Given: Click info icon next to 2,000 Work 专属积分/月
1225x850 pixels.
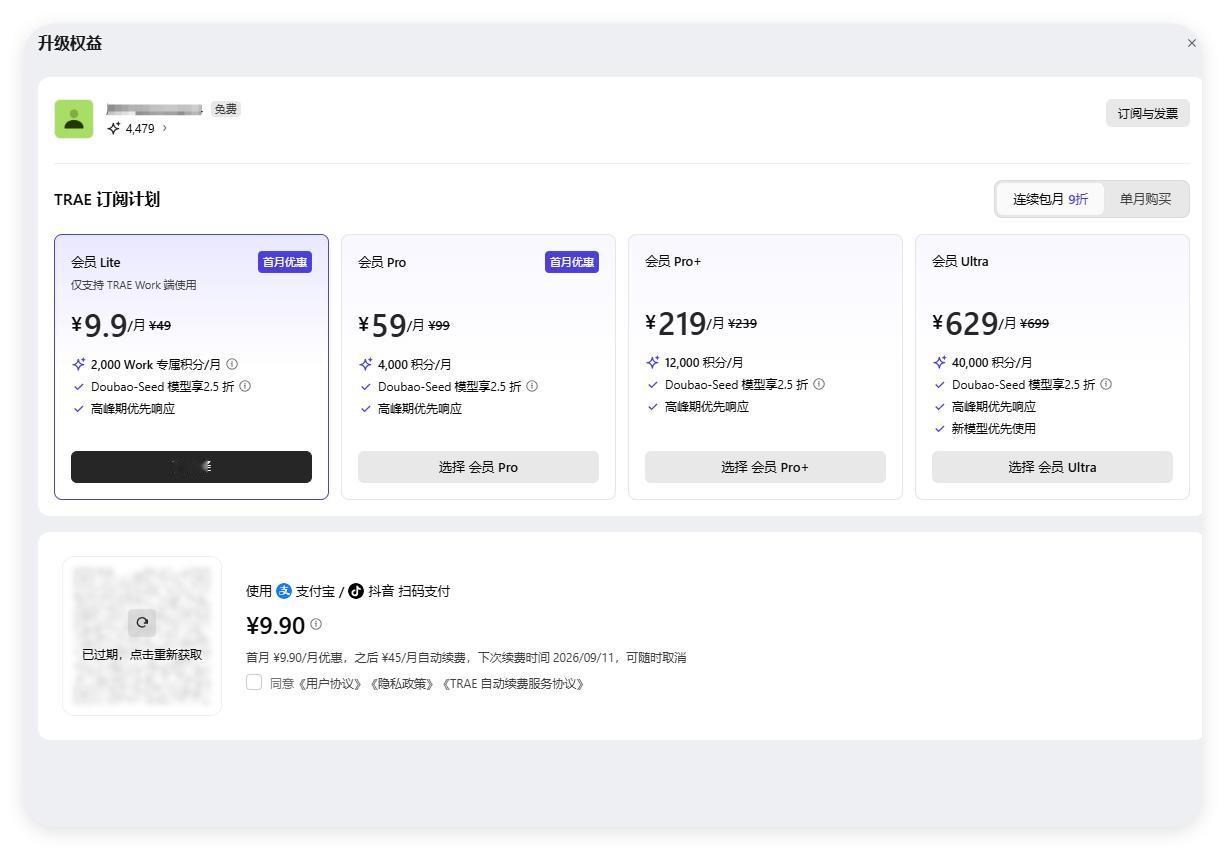Looking at the screenshot, I should tap(232, 364).
